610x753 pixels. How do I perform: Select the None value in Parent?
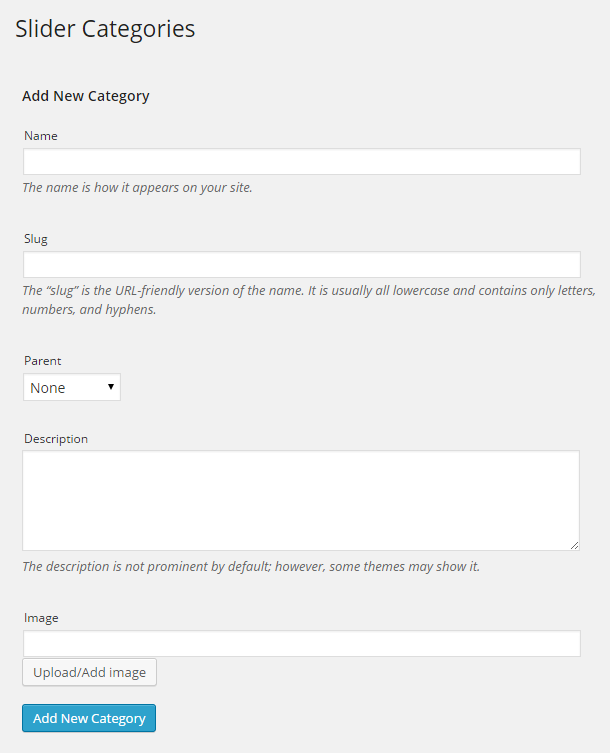(x=48, y=388)
